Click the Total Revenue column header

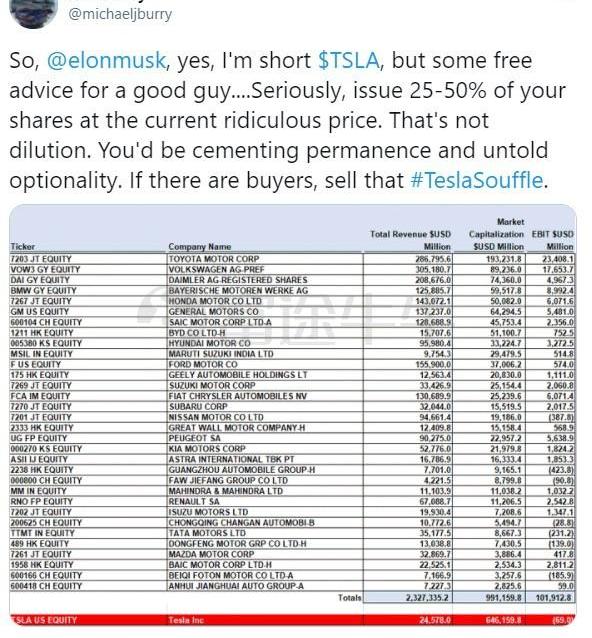pyautogui.click(x=411, y=240)
